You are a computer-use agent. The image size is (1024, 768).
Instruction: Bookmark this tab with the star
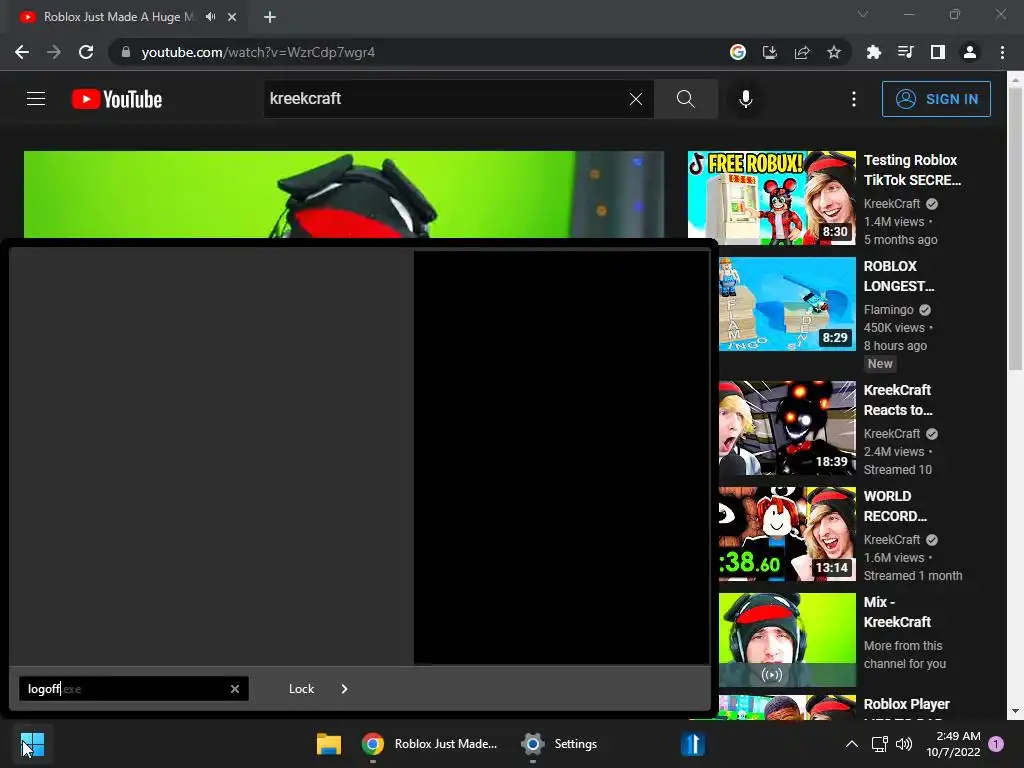834,52
